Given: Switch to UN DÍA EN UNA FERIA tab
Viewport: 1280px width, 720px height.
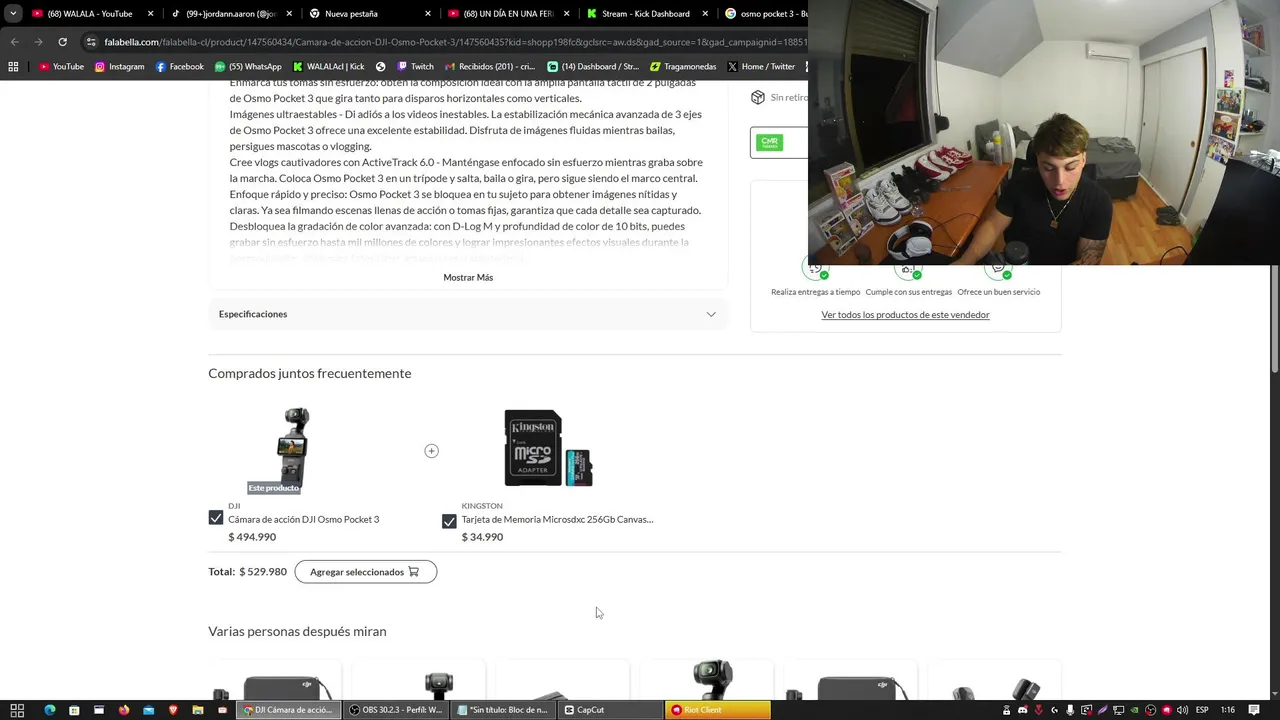Looking at the screenshot, I should (x=507, y=14).
